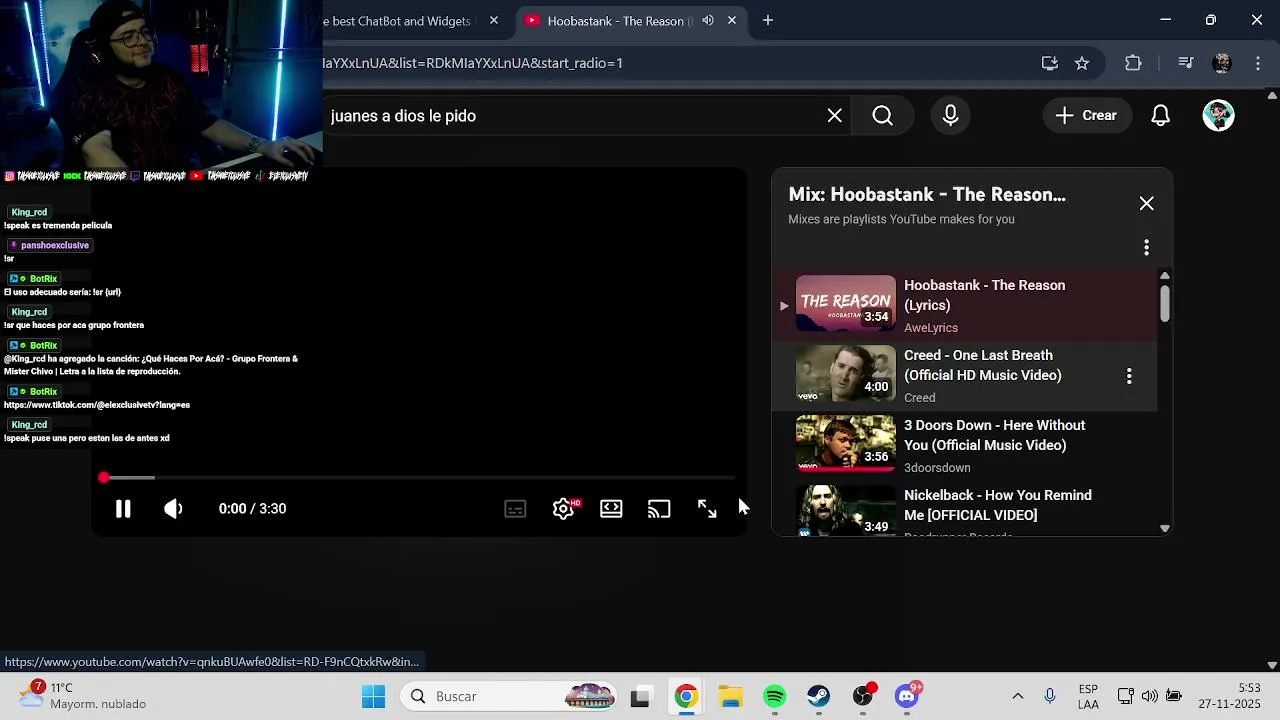
Task: Open Chrome three-dot menu
Action: tap(1257, 63)
